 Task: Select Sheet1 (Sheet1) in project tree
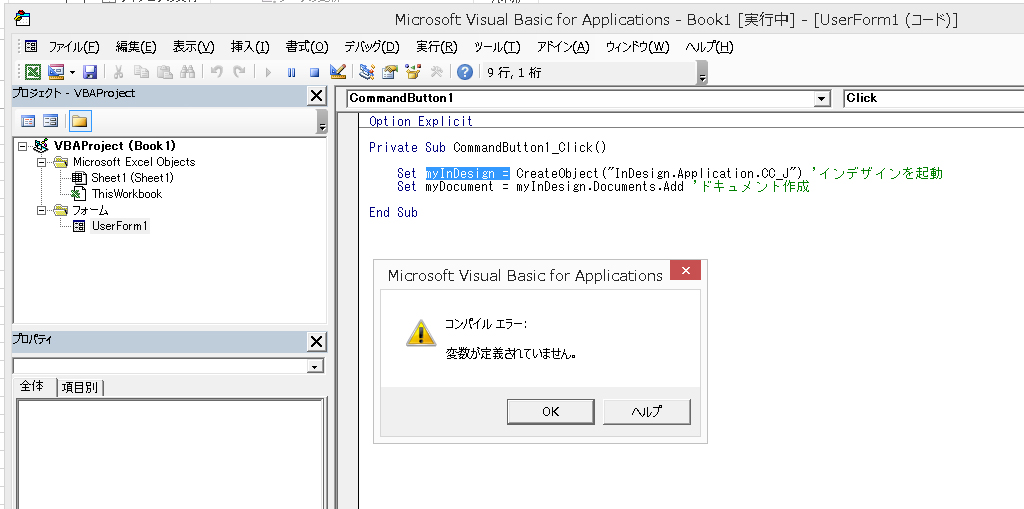(x=133, y=178)
